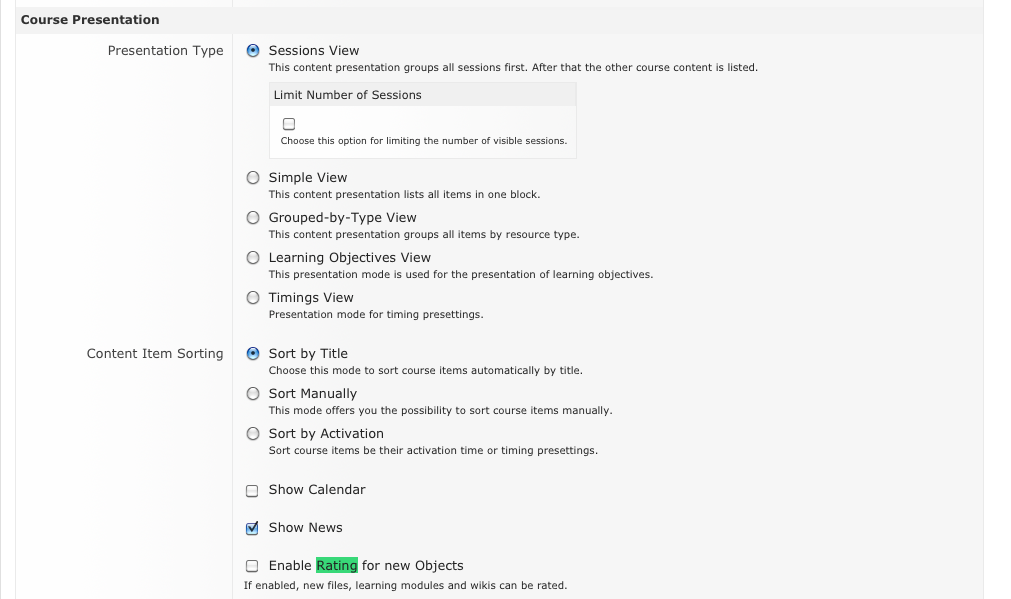Click the highlighted green 'Rating' word
1011x599 pixels.
336,566
